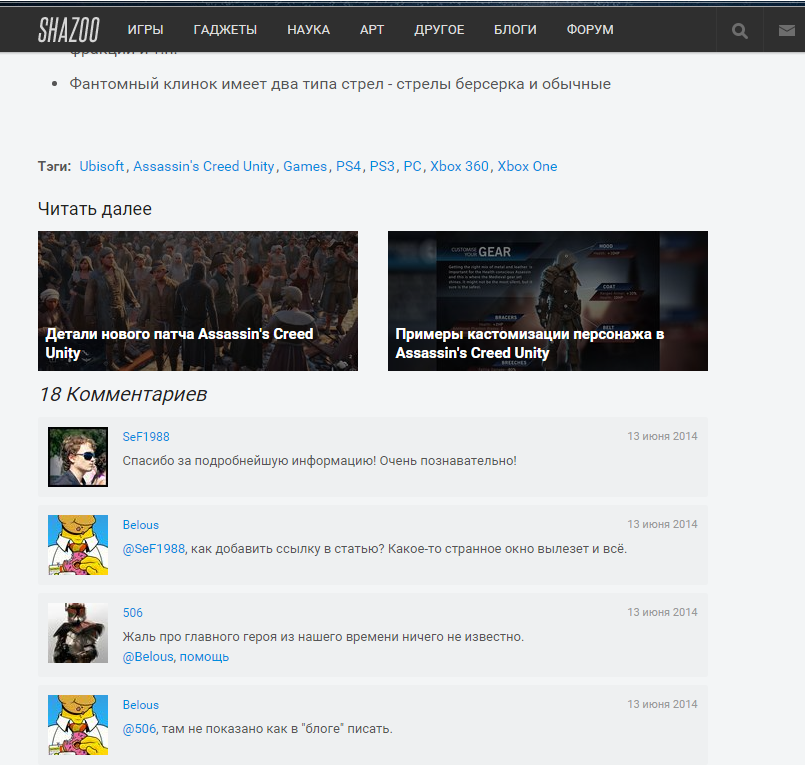The width and height of the screenshot is (805, 765).
Task: Open character customization examples article
Action: click(x=548, y=301)
